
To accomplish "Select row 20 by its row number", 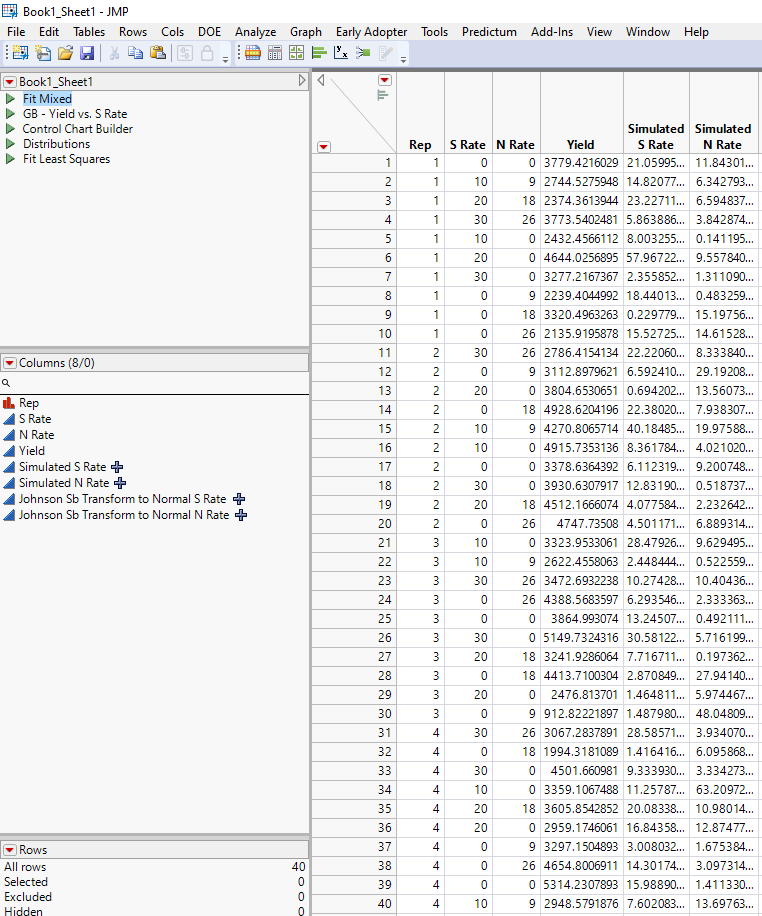I will pos(384,523).
